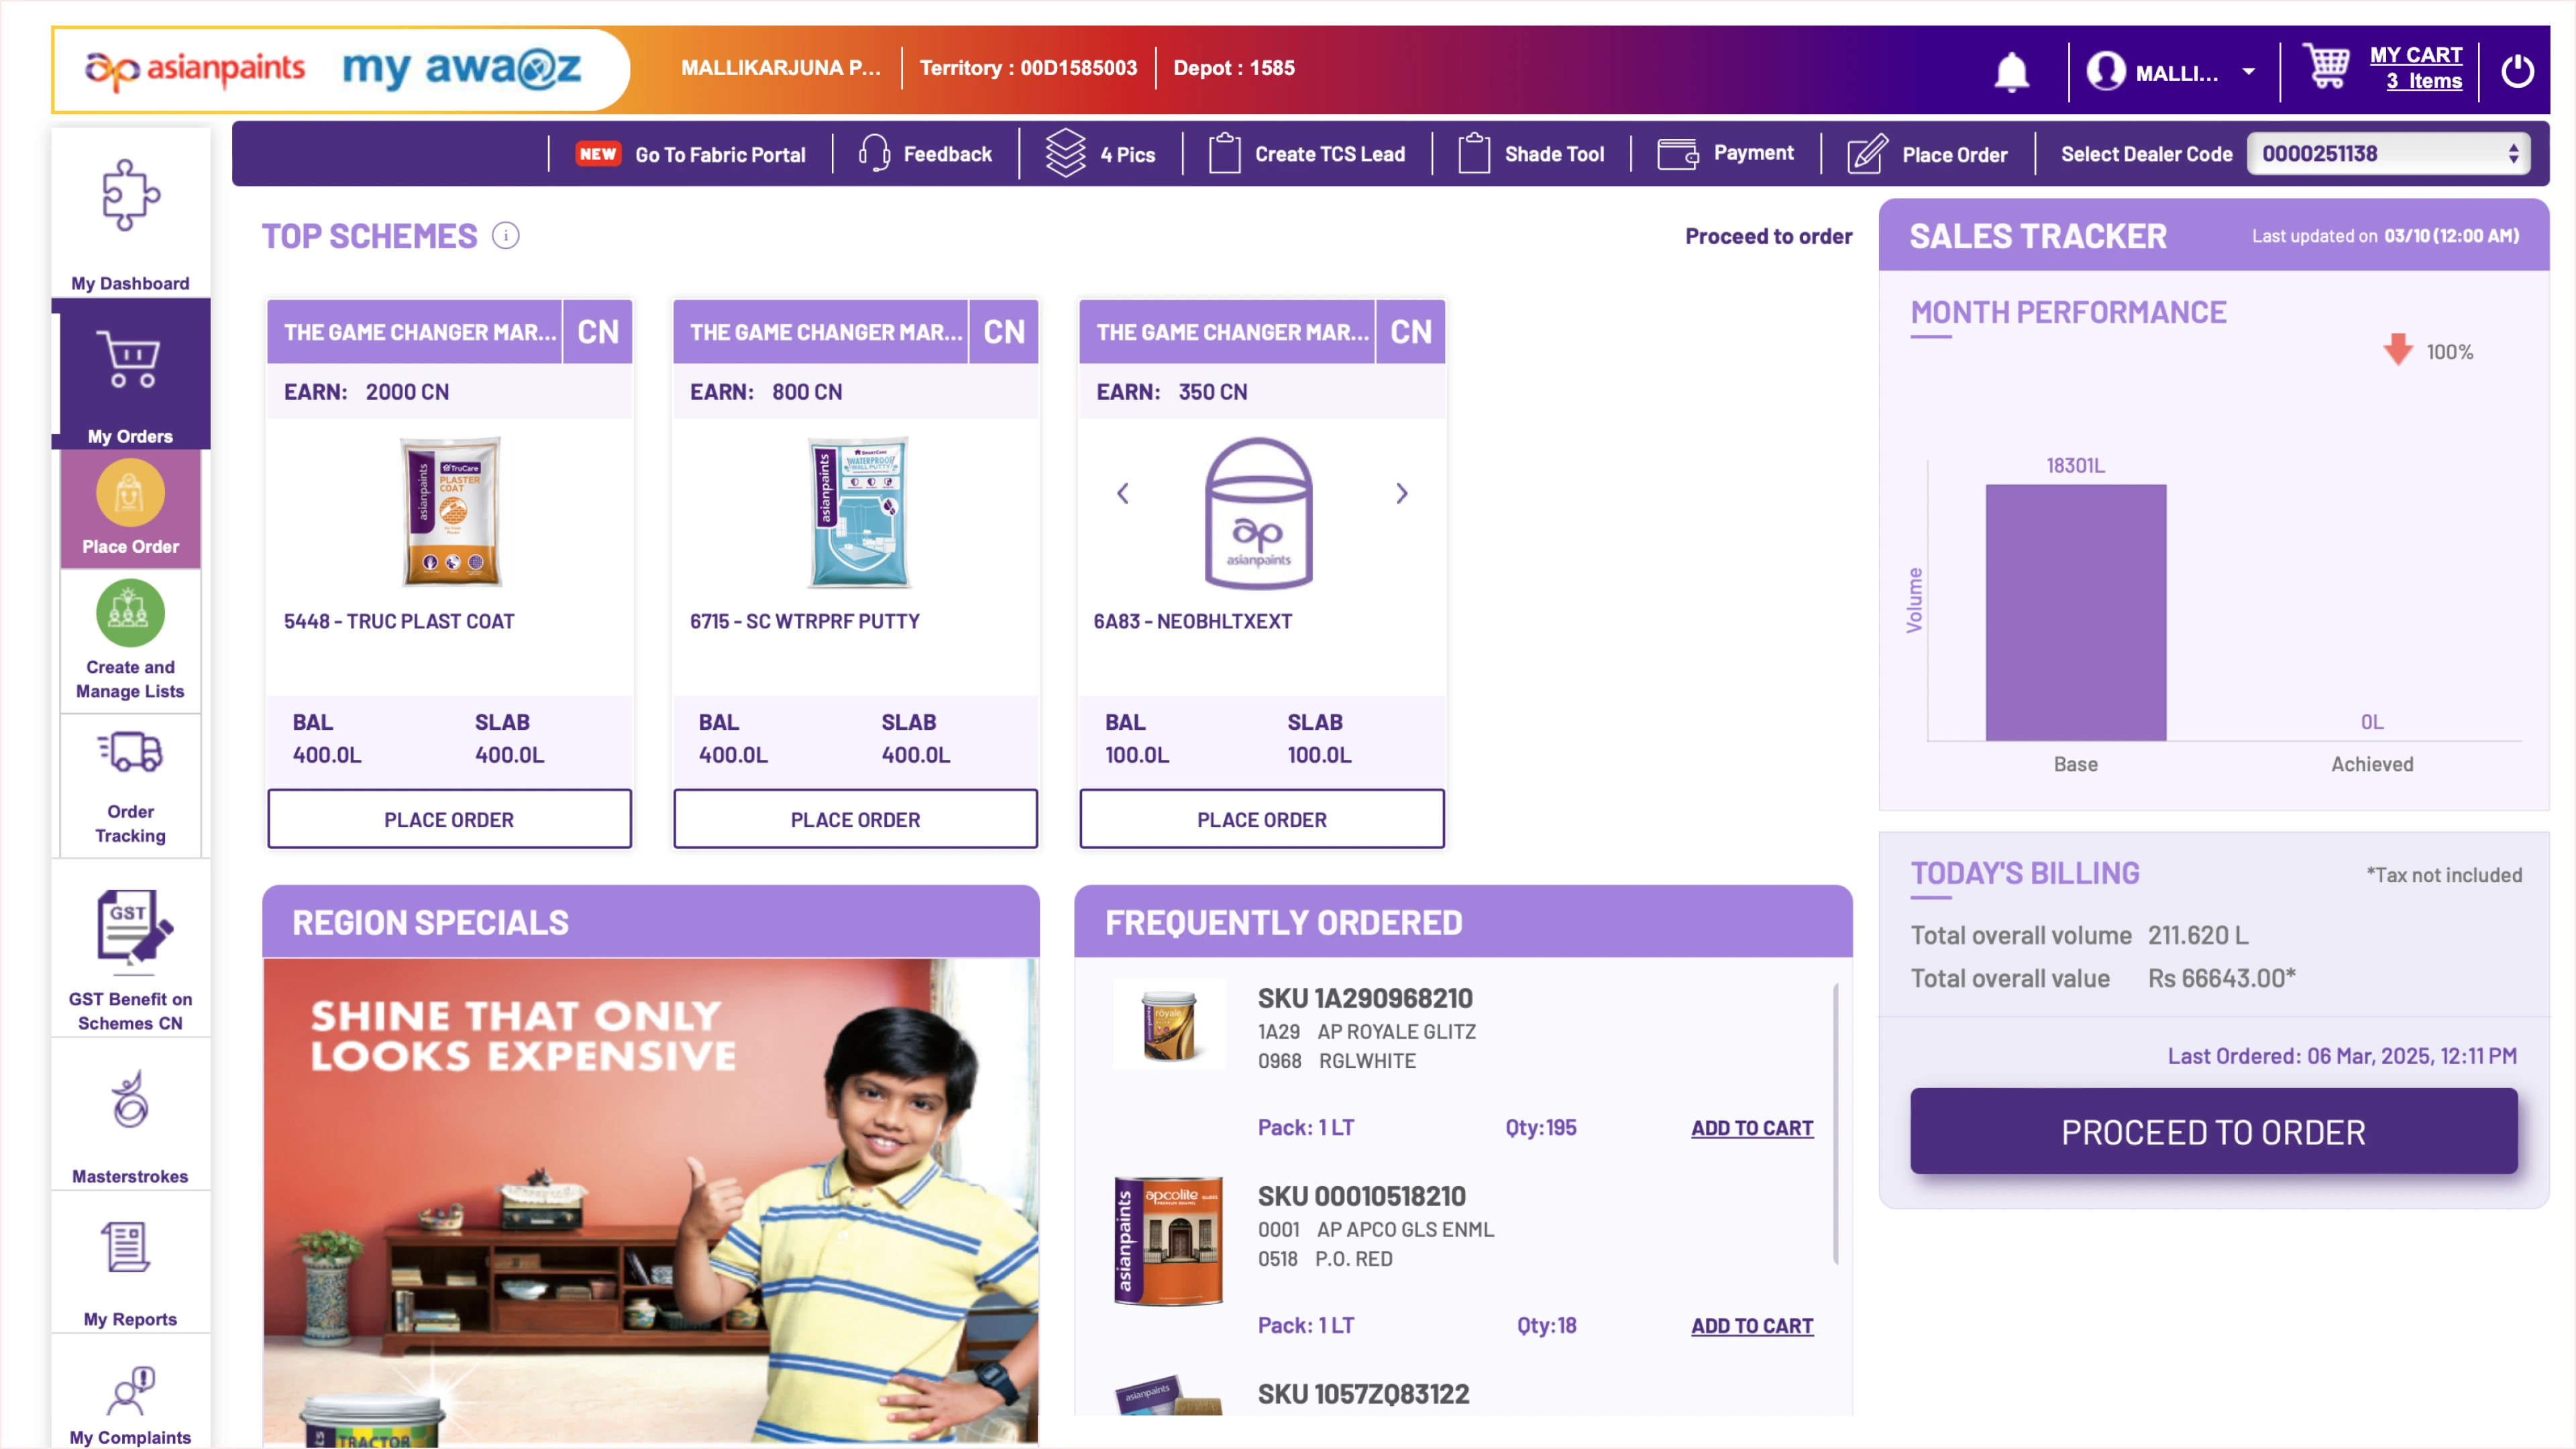The height and width of the screenshot is (1449, 2576).
Task: Open My Complaints icon
Action: (x=131, y=1391)
